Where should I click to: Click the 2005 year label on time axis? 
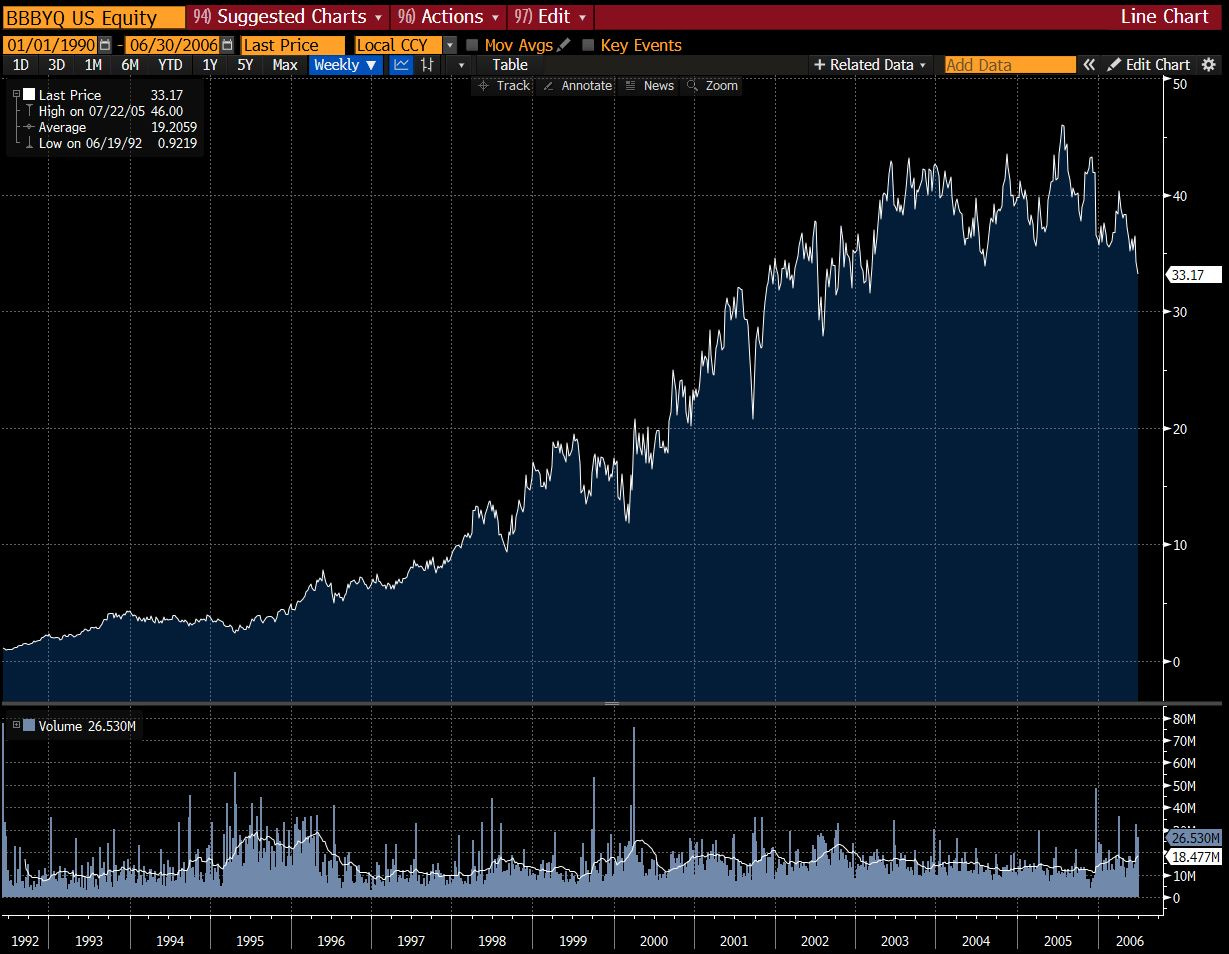(x=1057, y=941)
